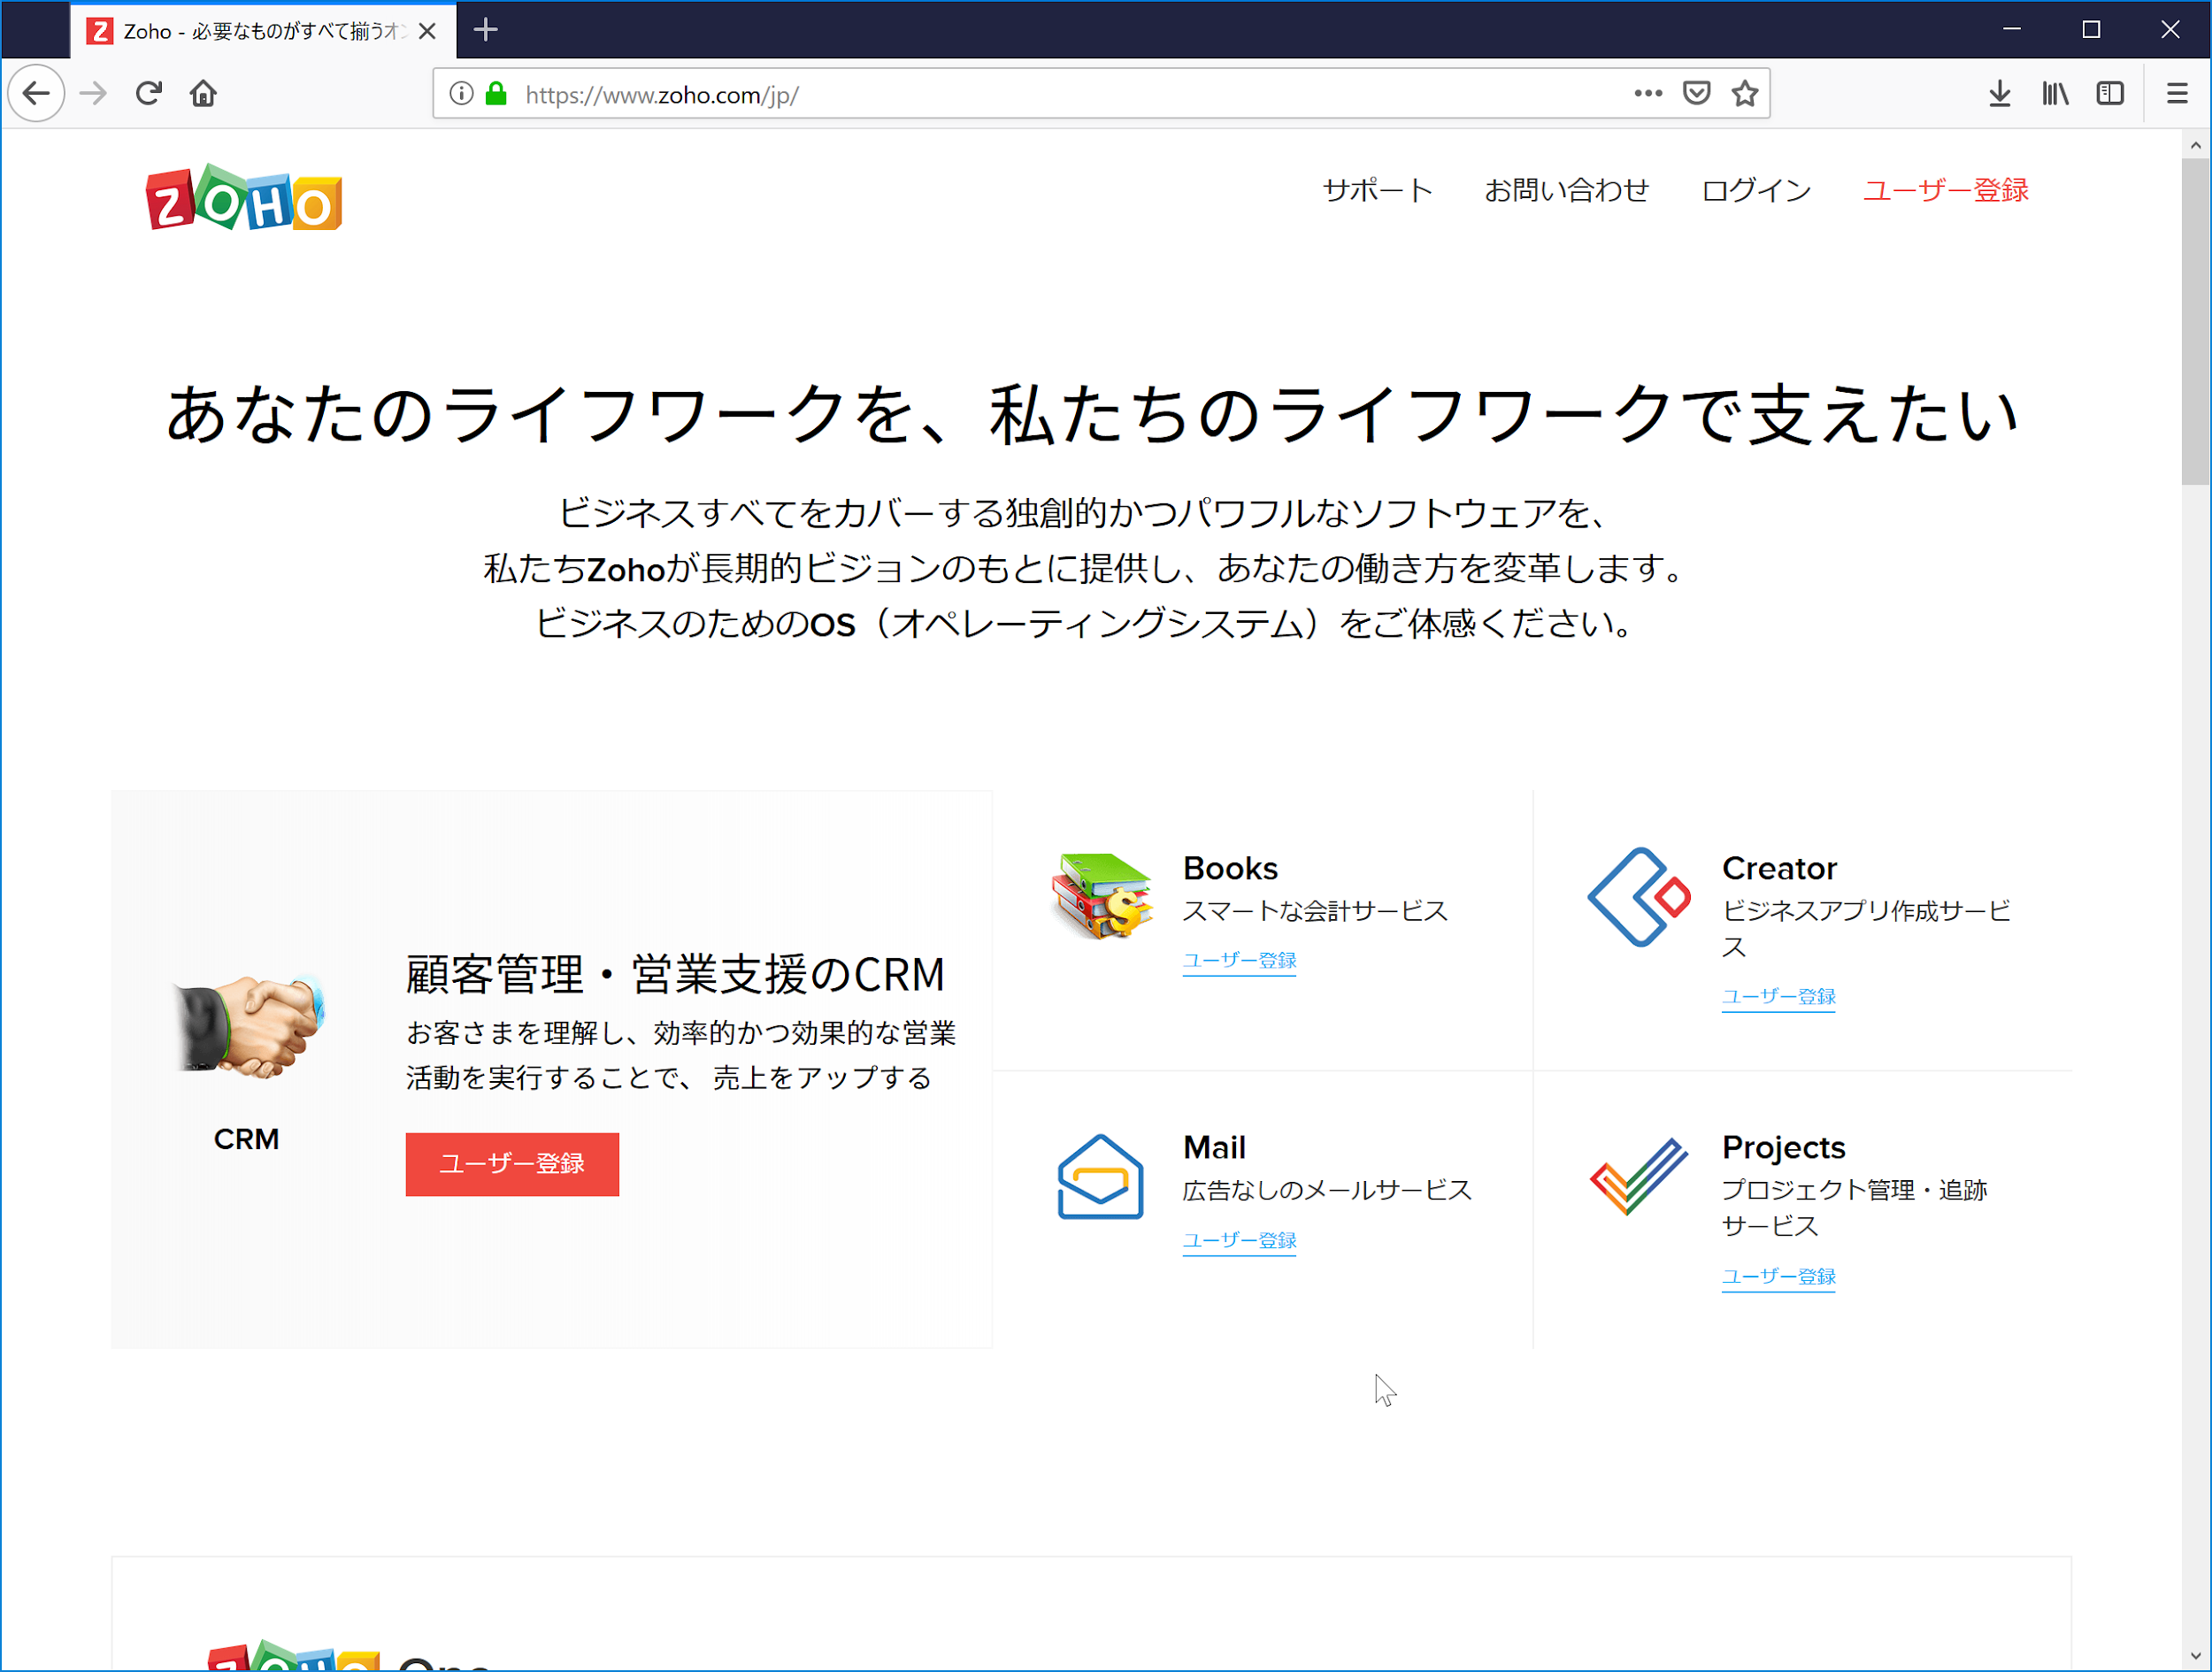Viewport: 2212px width, 1672px height.
Task: Click ユーザー登録 link under Books
Action: pos(1239,960)
